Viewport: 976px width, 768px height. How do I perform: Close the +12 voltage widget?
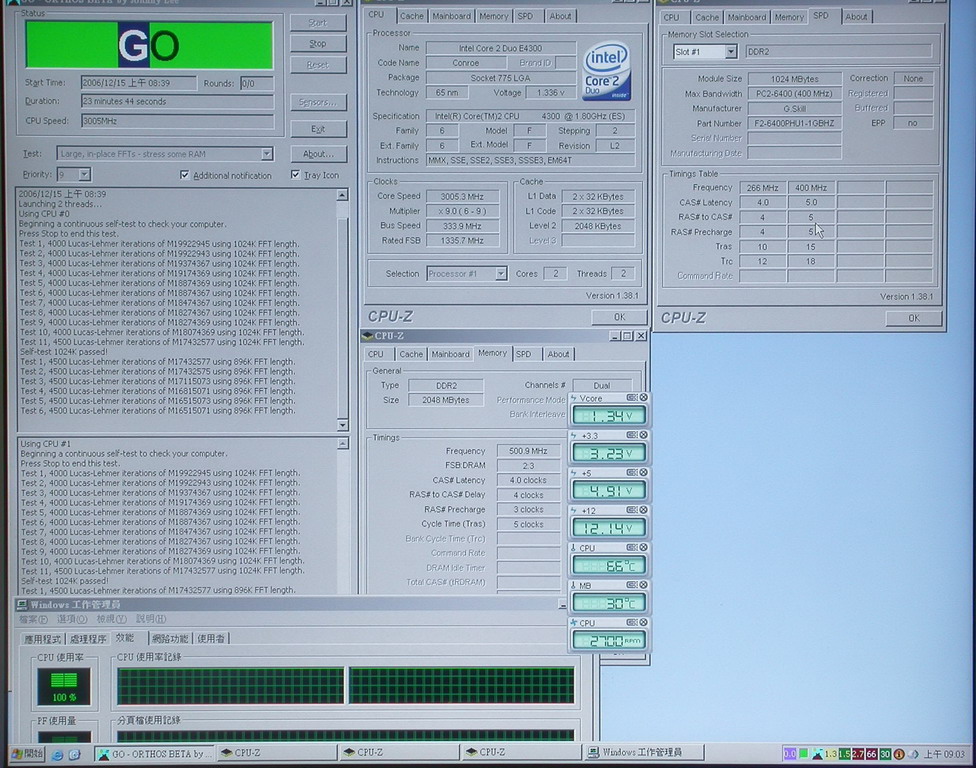(x=644, y=510)
